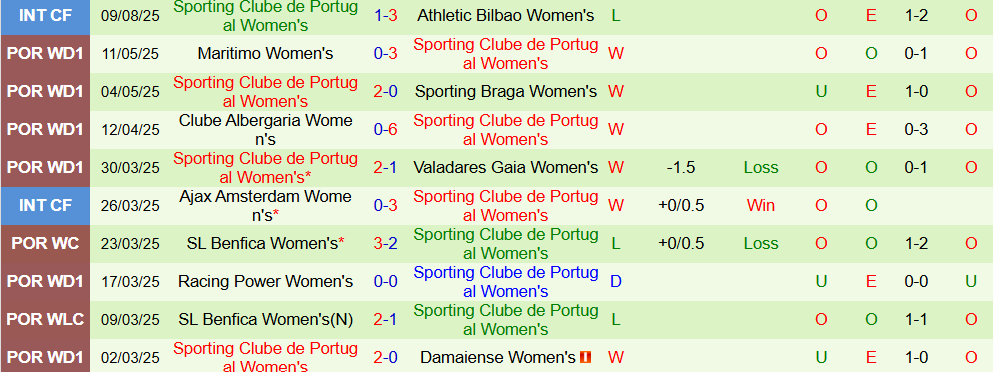Open the Clube Albergaria Women's team page
The height and width of the screenshot is (372, 993).
pyautogui.click(x=265, y=130)
